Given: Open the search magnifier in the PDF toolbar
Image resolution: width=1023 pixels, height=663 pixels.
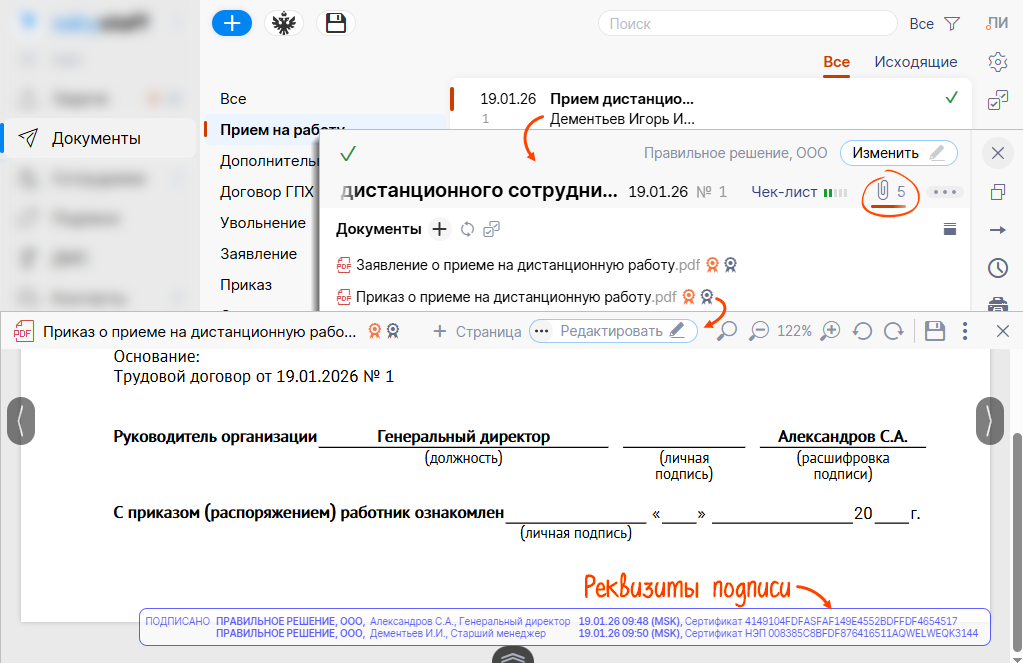Looking at the screenshot, I should tap(727, 331).
